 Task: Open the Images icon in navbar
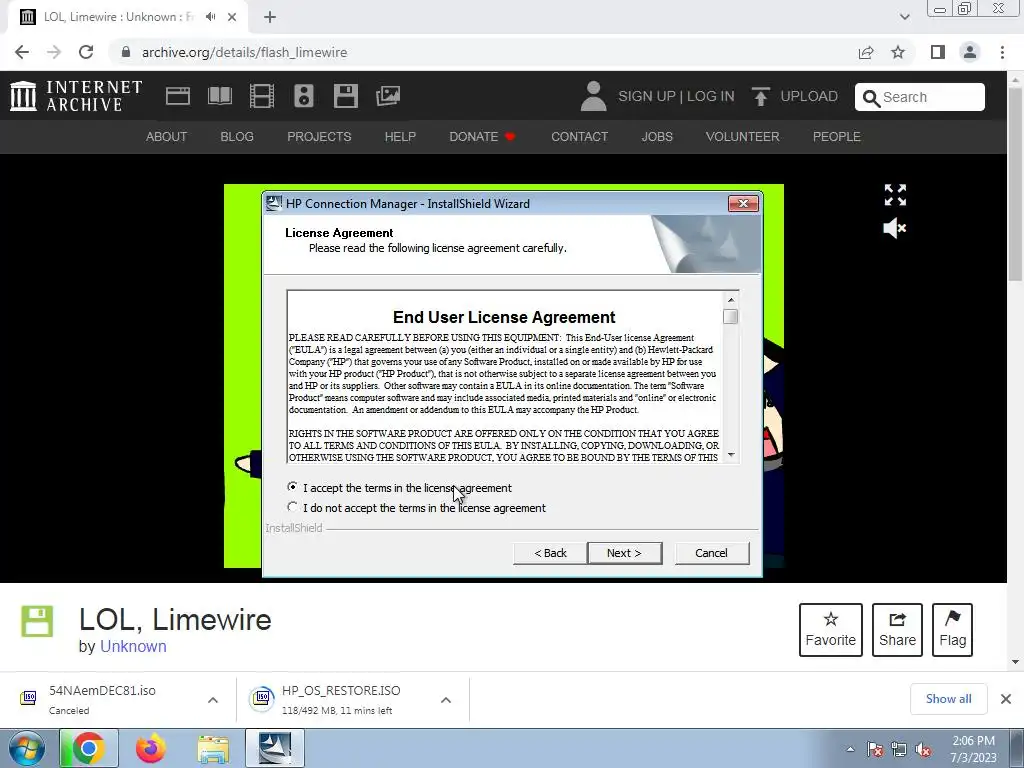click(388, 96)
